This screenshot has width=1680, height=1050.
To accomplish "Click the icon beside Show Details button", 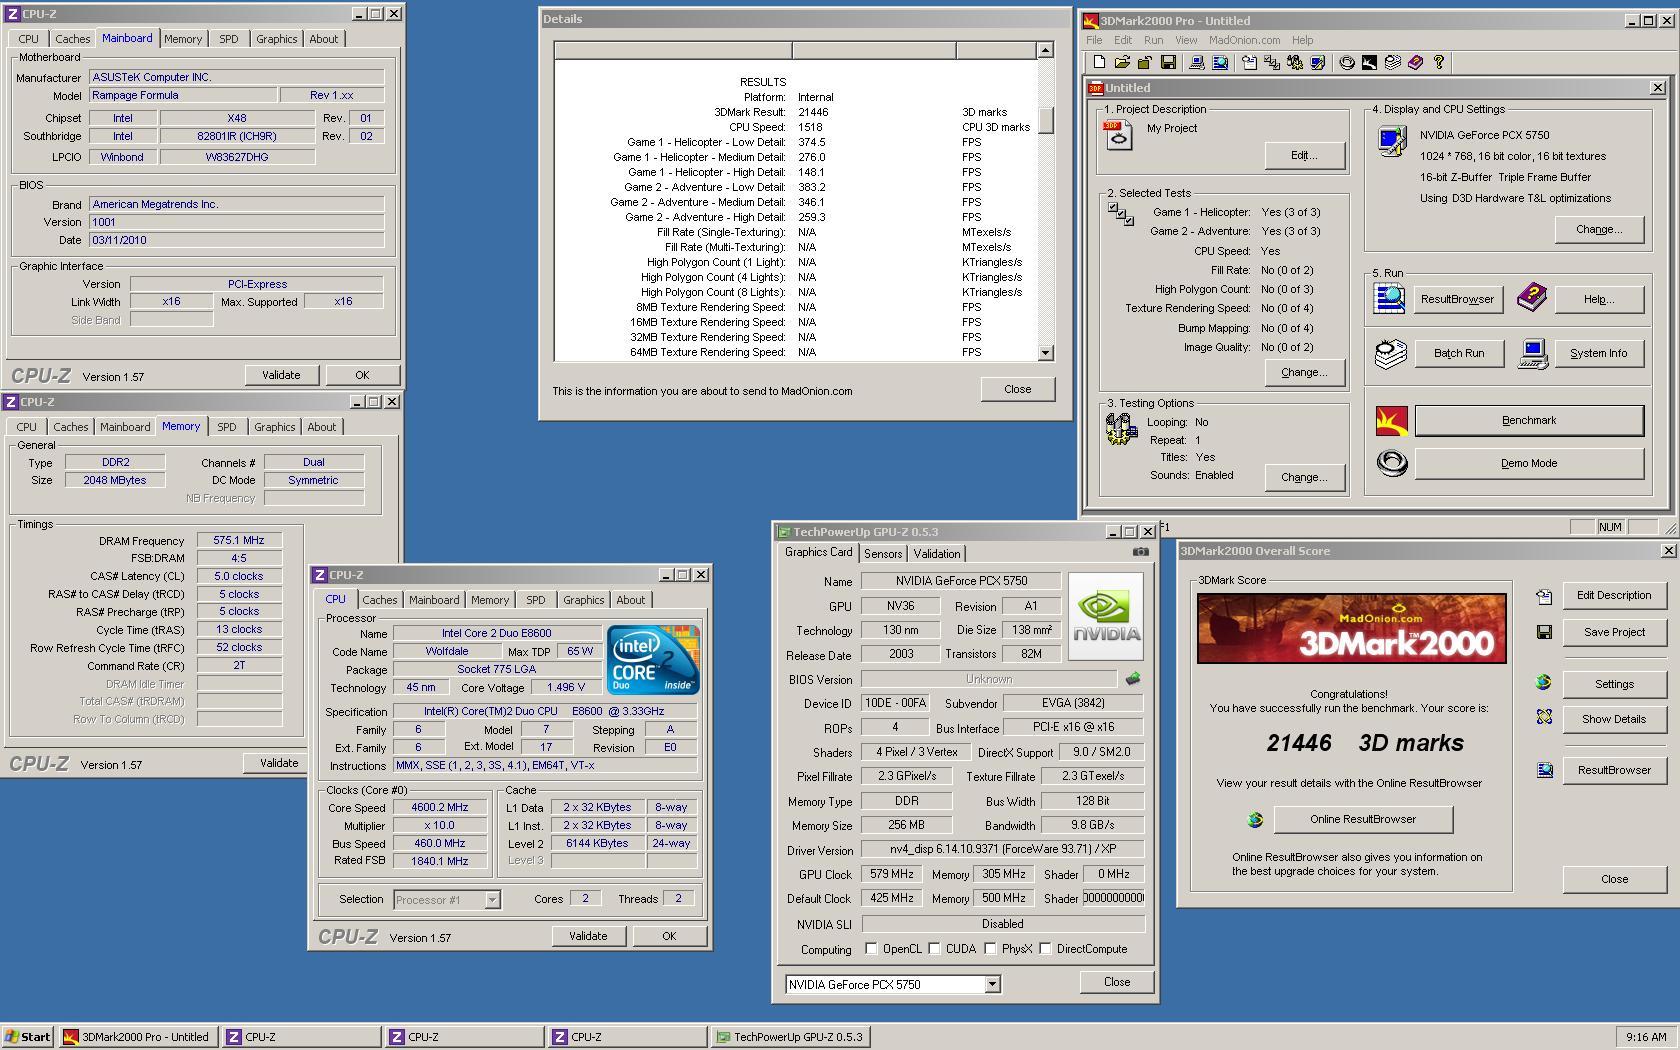I will point(1544,717).
